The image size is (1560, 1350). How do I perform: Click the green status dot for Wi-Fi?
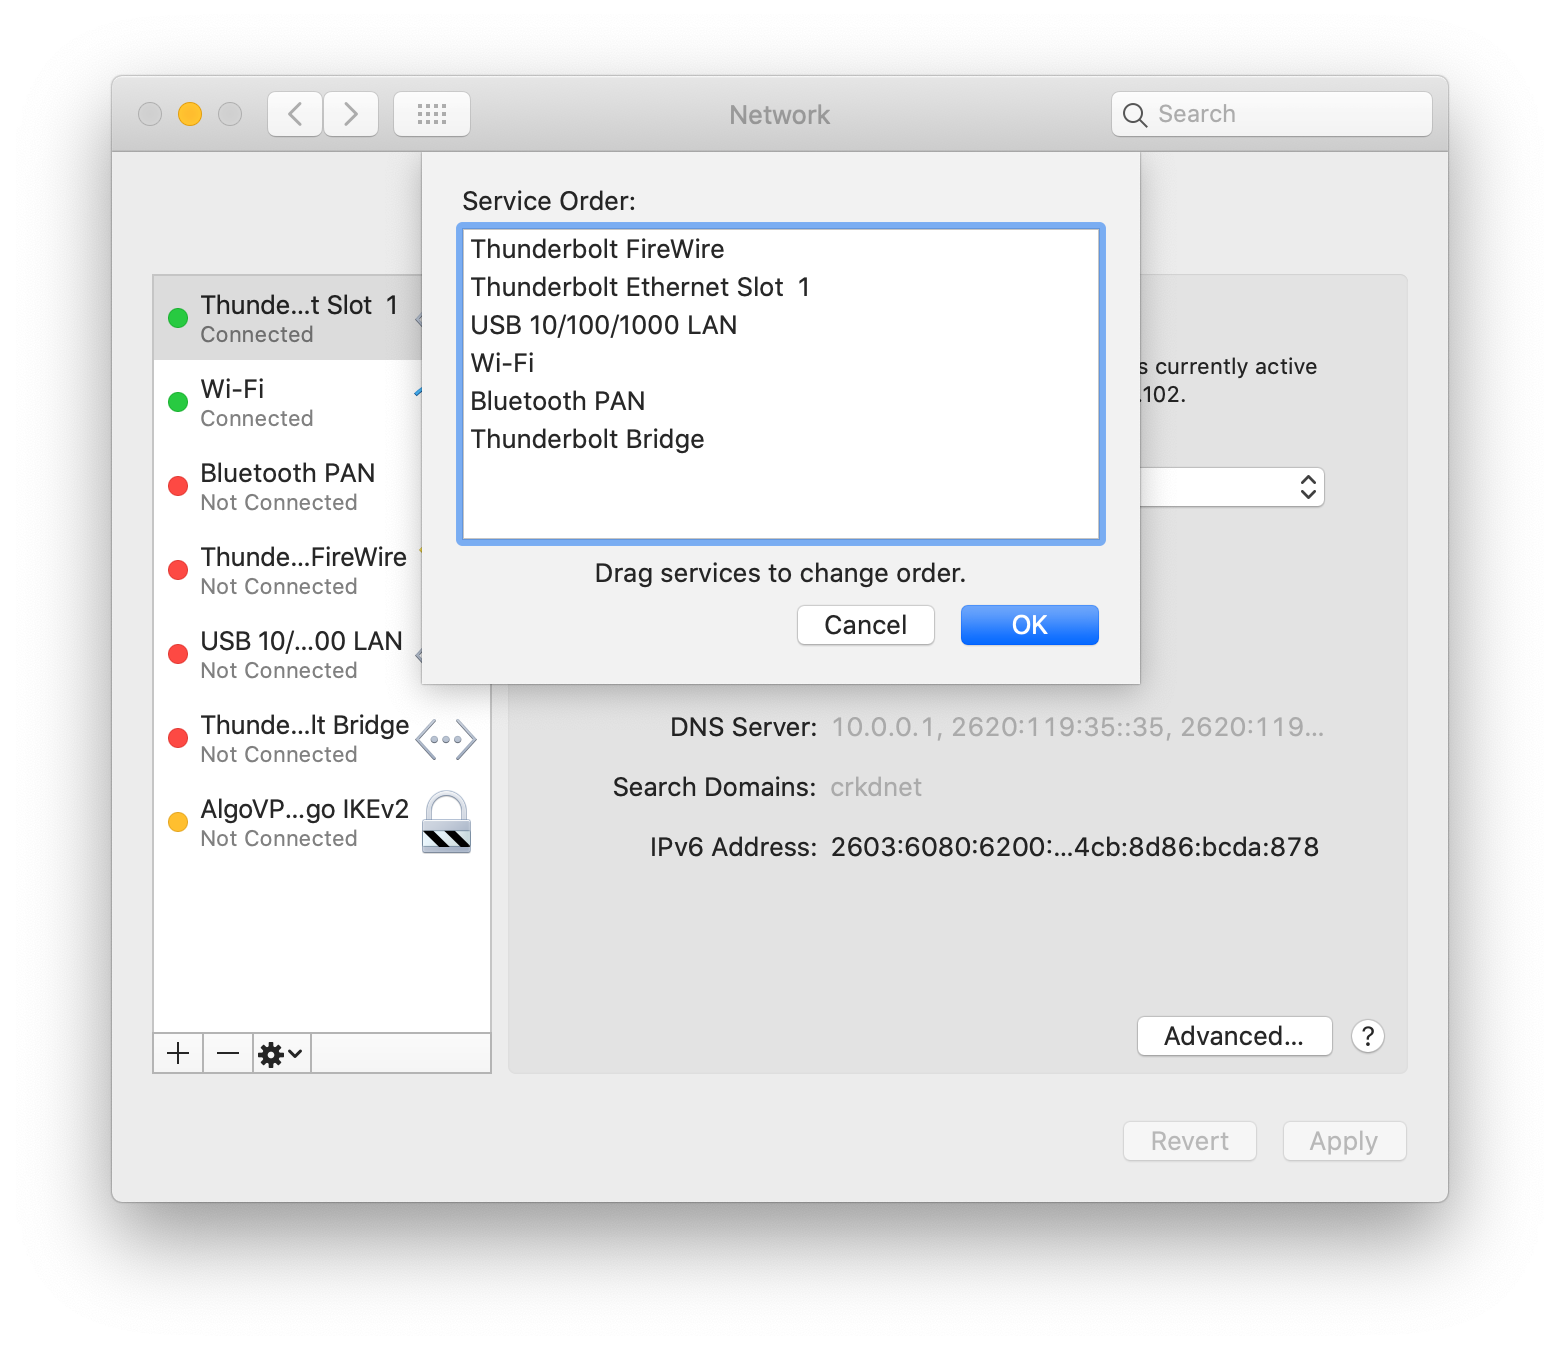pos(178,402)
